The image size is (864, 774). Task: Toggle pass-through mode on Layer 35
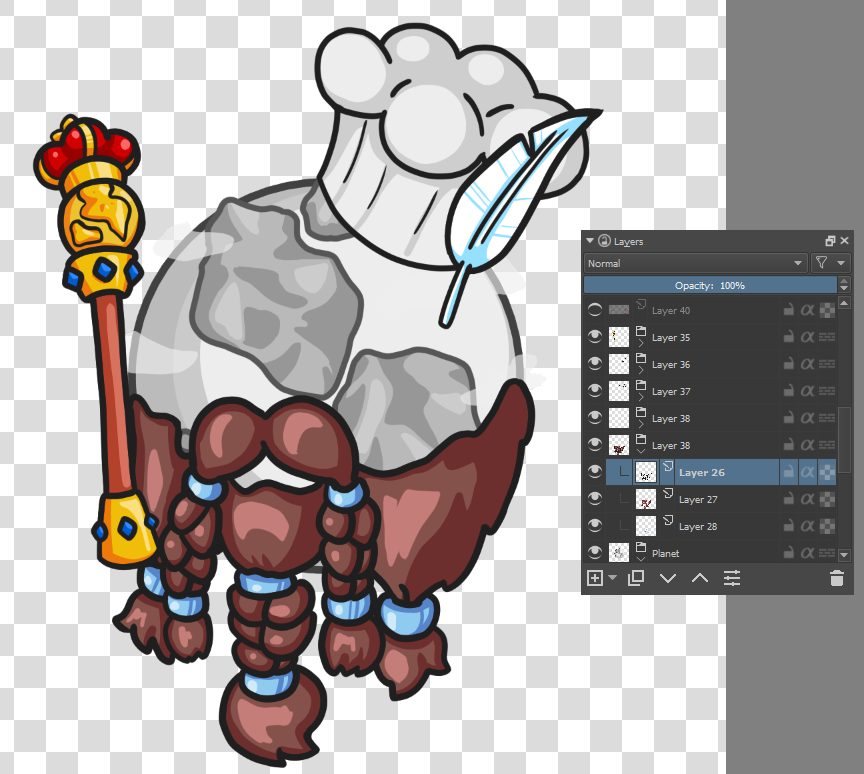tap(827, 337)
